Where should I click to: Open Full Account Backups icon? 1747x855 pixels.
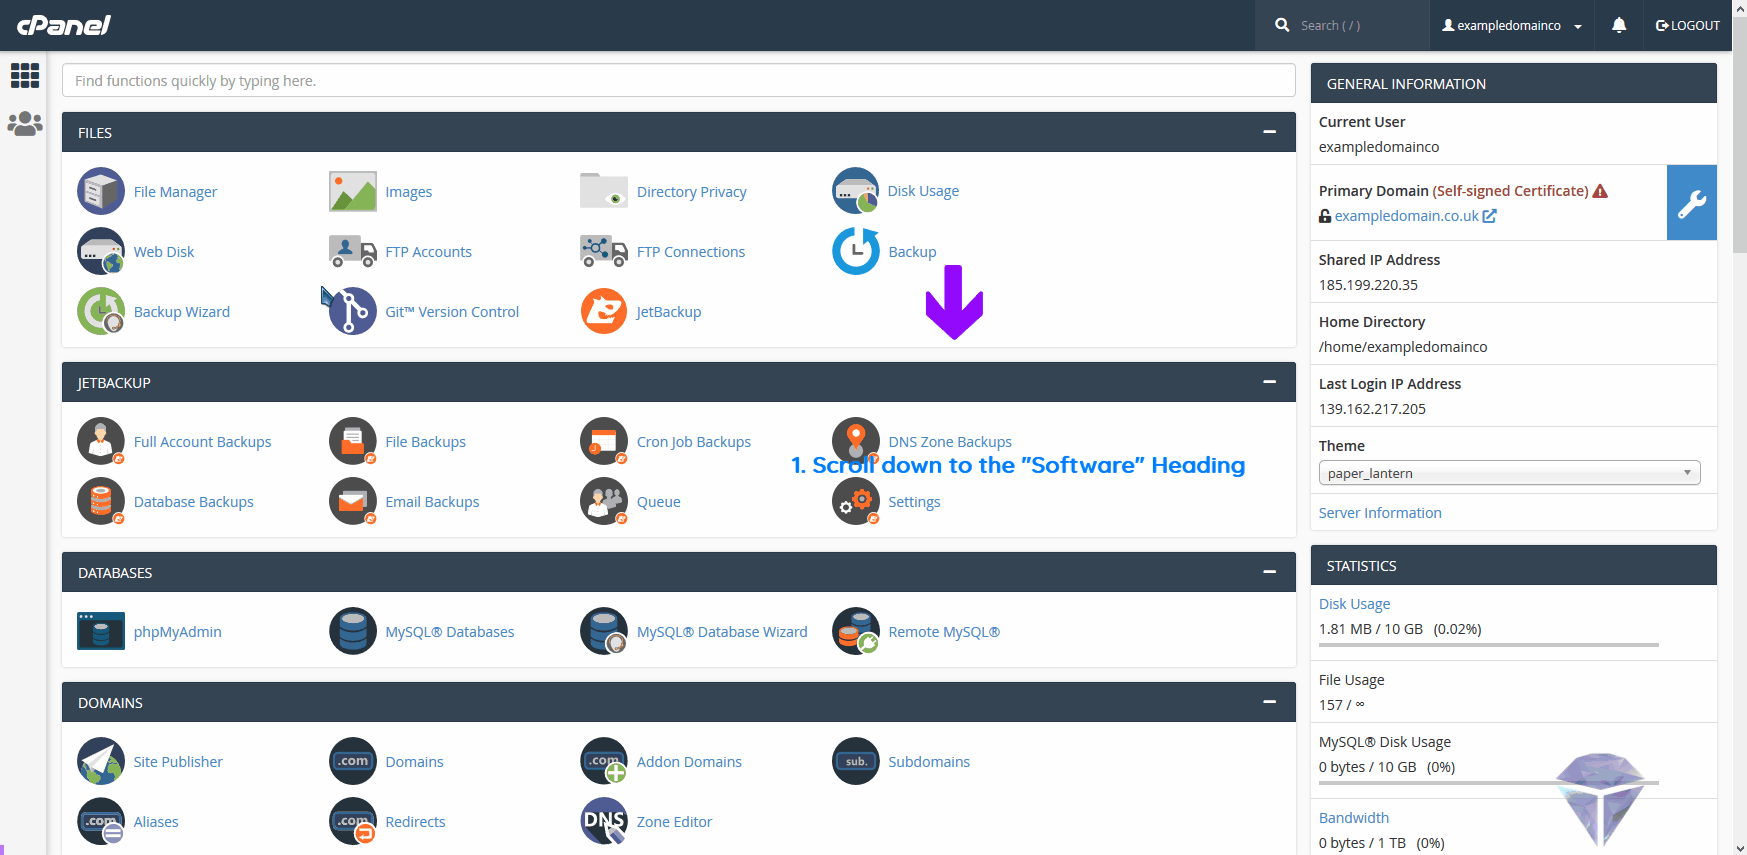pos(101,441)
